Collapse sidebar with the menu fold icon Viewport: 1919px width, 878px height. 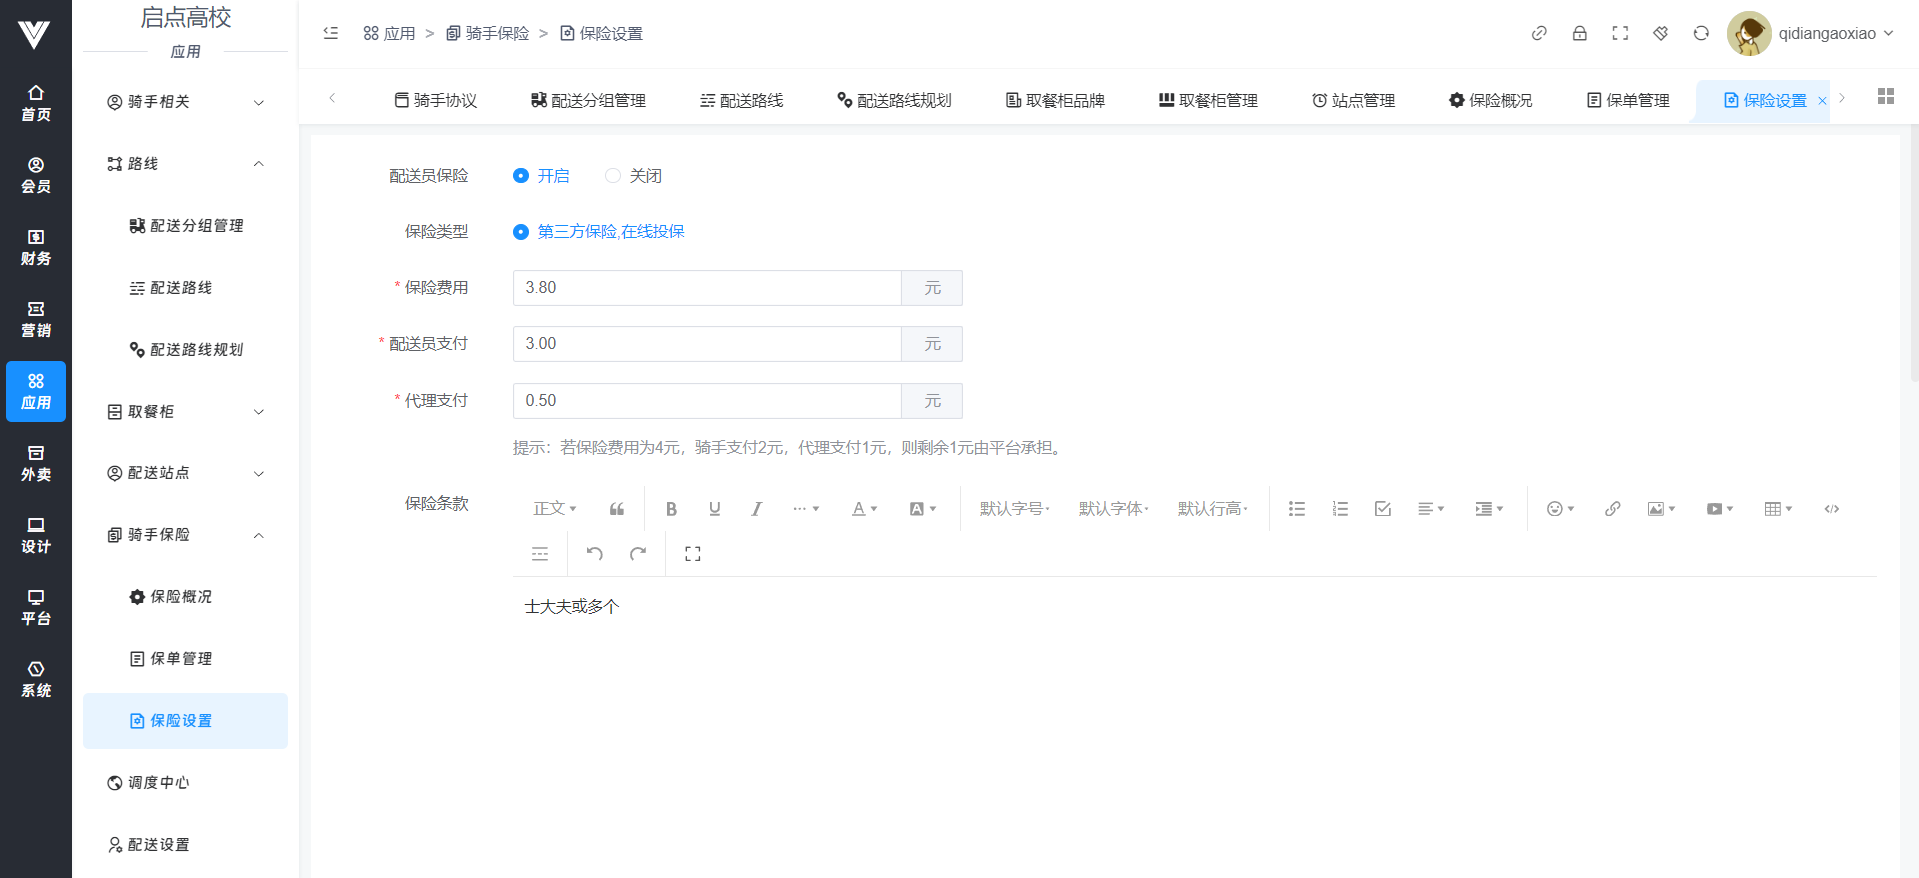[331, 33]
